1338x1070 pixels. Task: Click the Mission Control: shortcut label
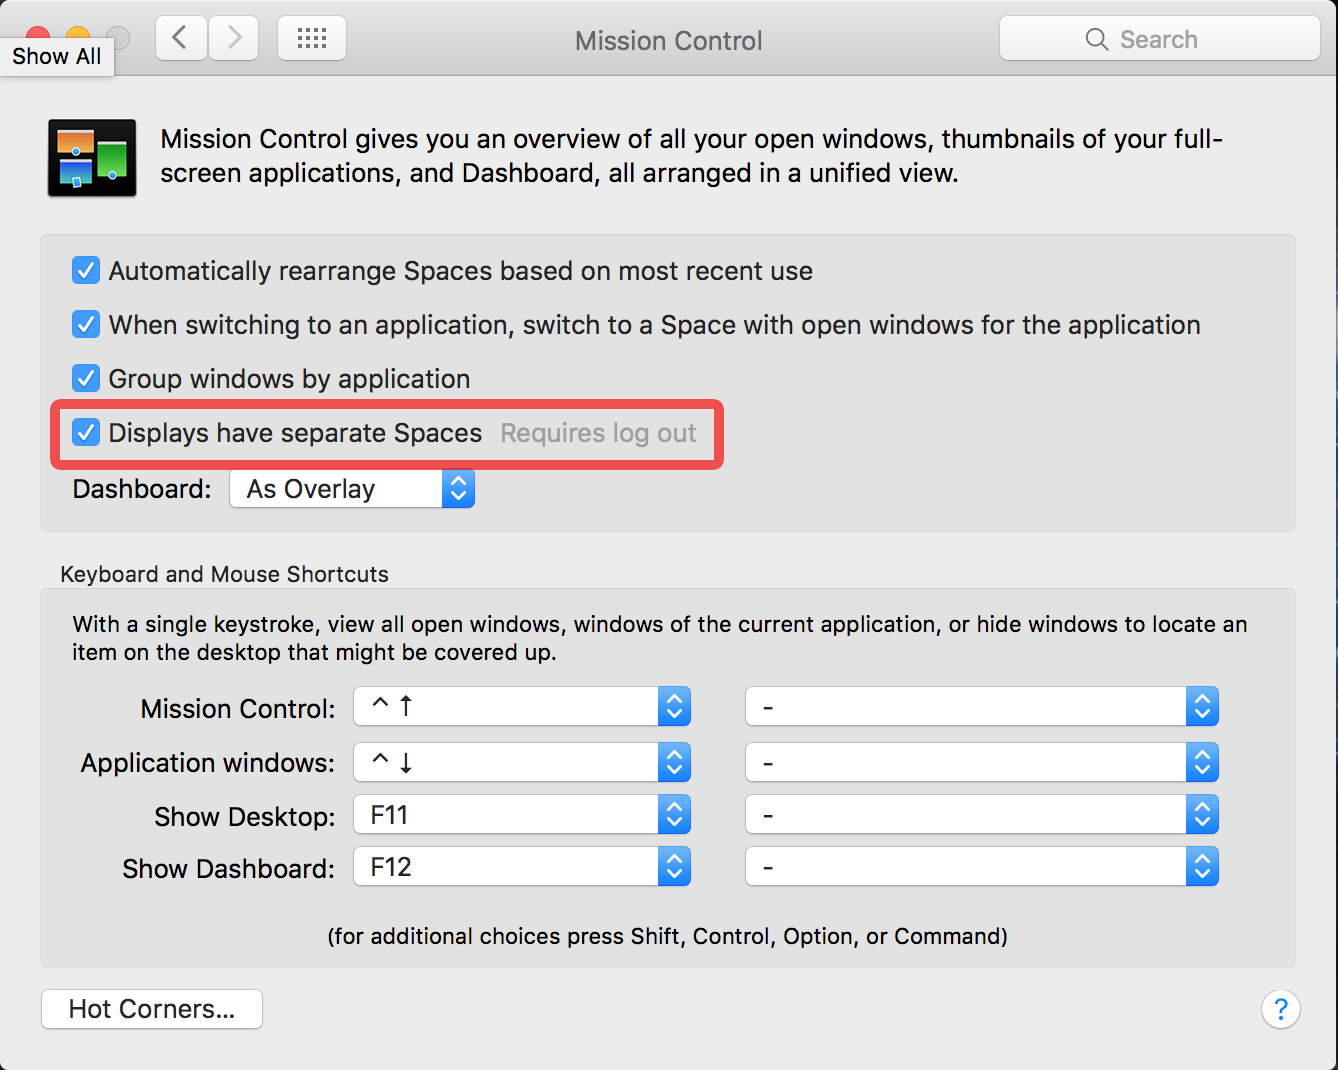[238, 709]
